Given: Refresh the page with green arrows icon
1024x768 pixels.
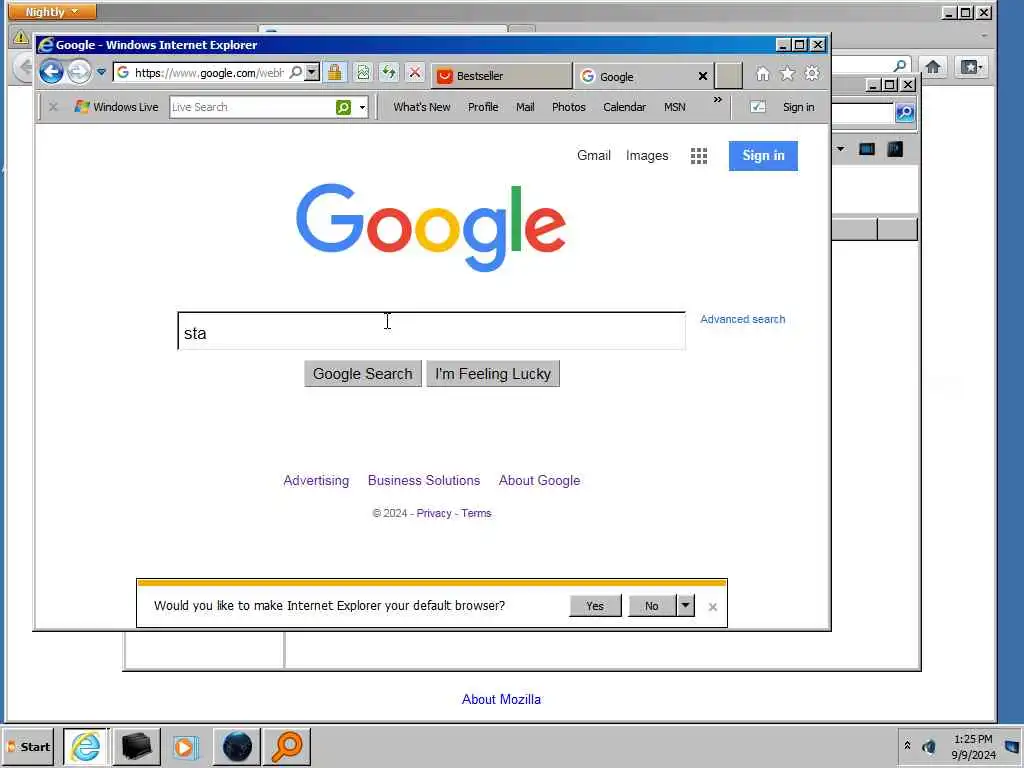Looking at the screenshot, I should click(389, 72).
